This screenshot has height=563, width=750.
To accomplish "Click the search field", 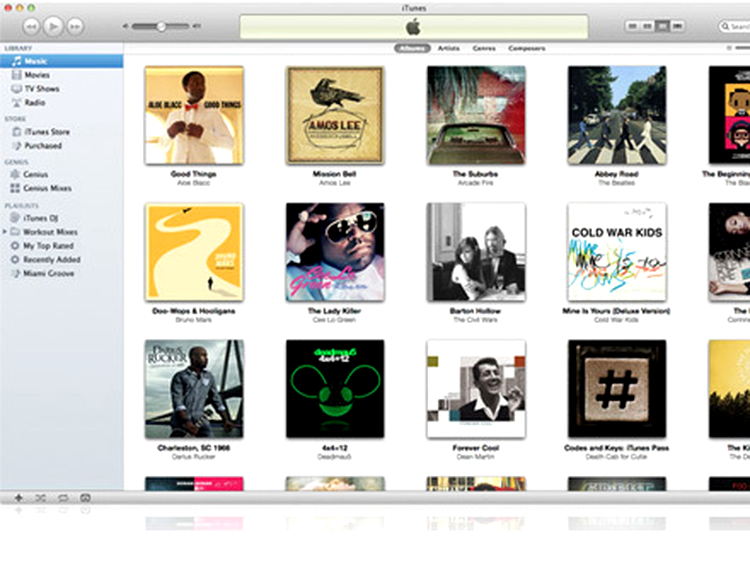I will point(735,26).
